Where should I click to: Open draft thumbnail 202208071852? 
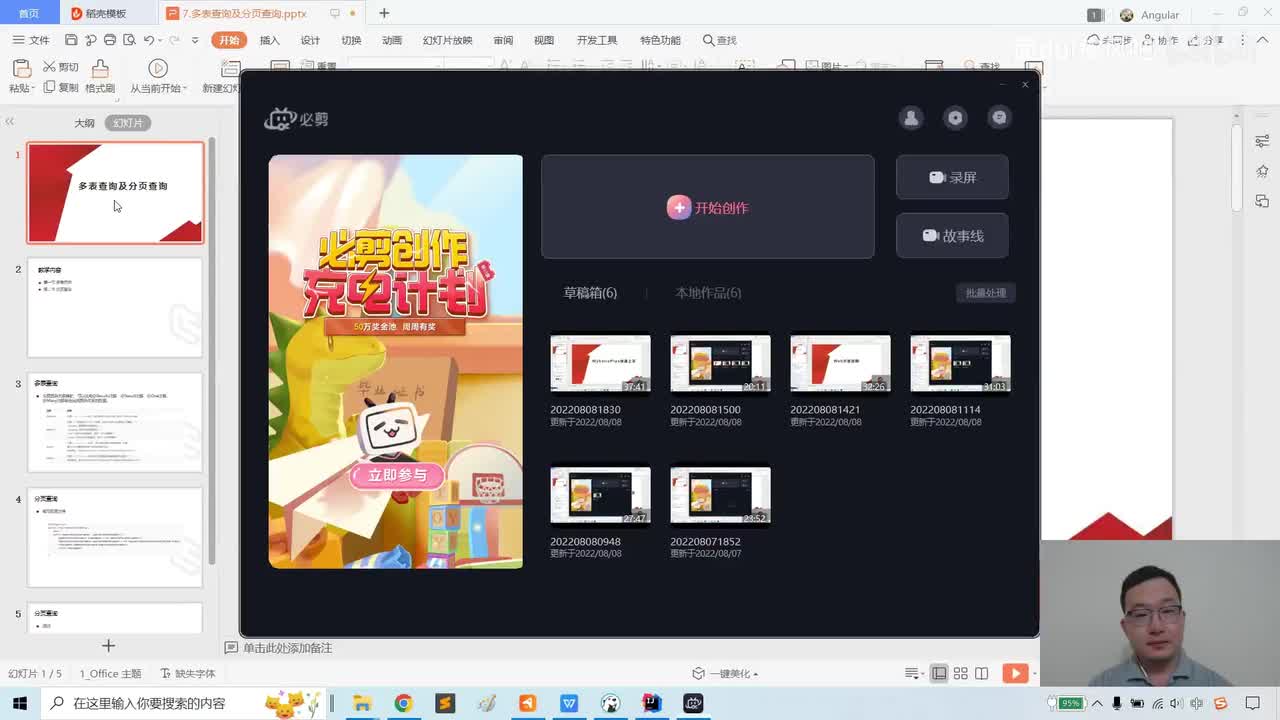(x=720, y=496)
